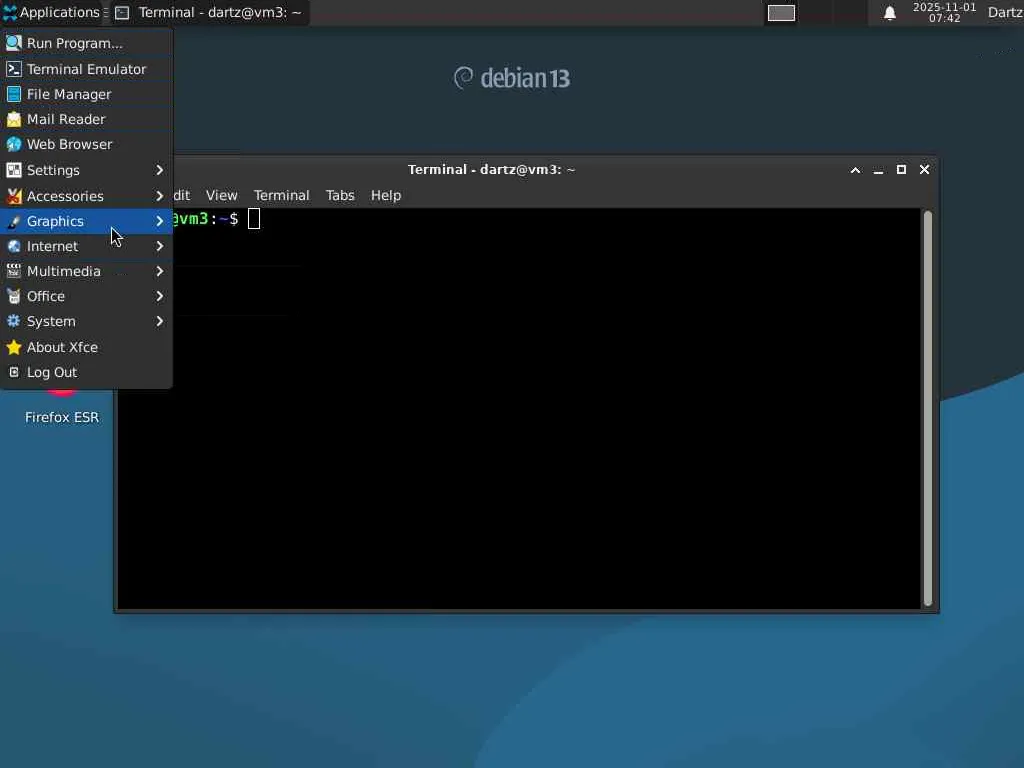Screen dimensions: 1024x768
Task: Select Mail Reader menu entry label
Action: tap(66, 120)
